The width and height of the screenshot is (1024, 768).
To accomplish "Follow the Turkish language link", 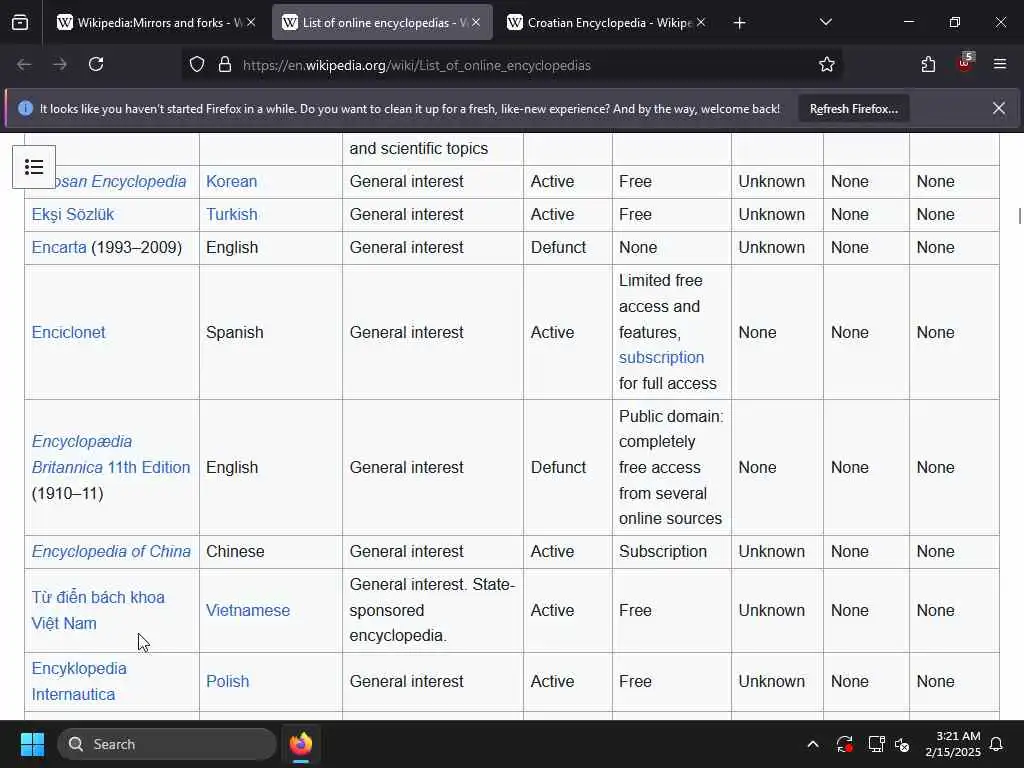I will point(231,214).
